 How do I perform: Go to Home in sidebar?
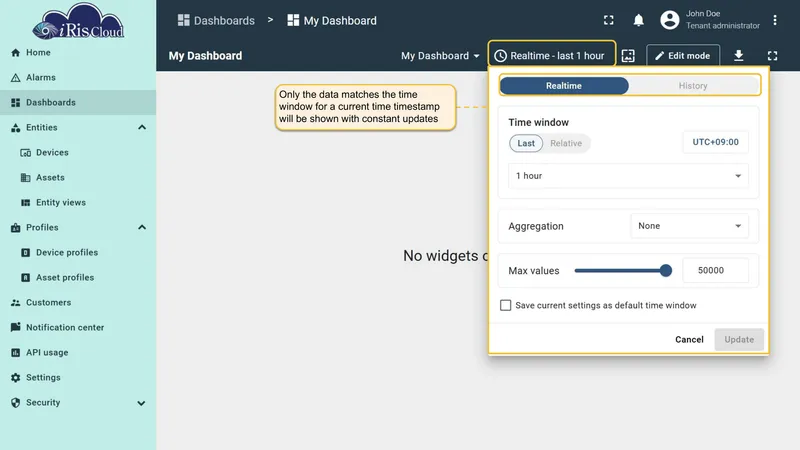click(78, 53)
